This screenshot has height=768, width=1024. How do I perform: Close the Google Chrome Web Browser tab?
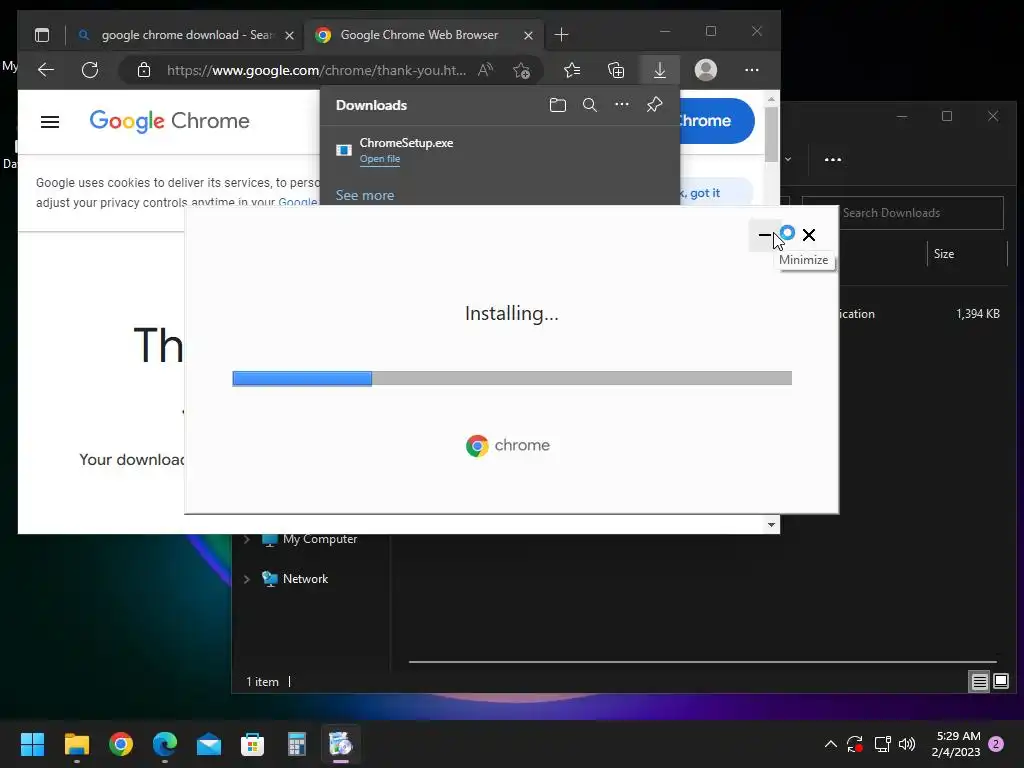(528, 35)
